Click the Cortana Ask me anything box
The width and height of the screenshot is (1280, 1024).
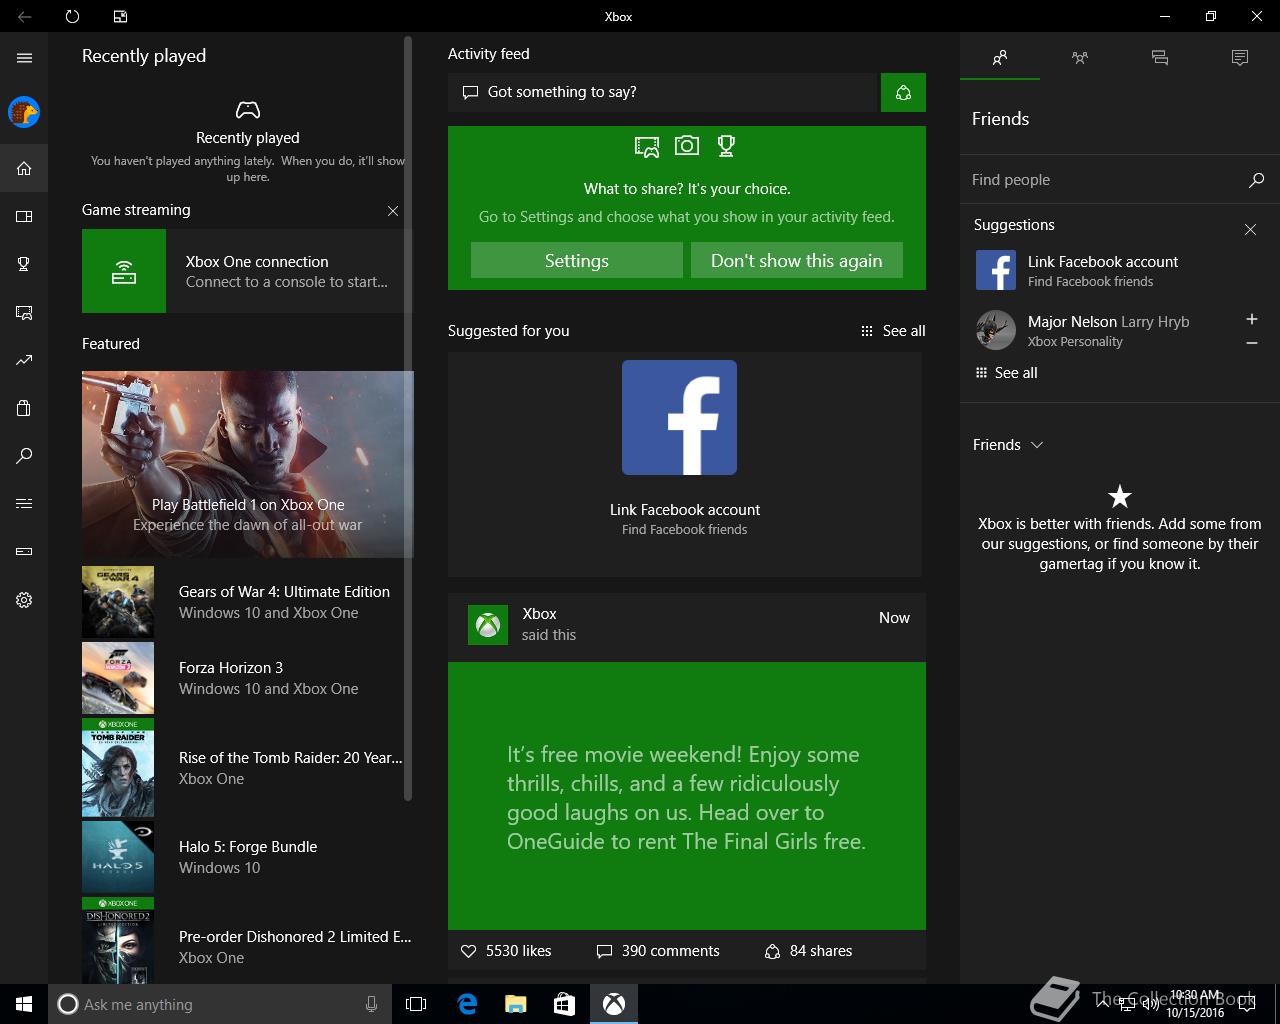(x=218, y=1004)
